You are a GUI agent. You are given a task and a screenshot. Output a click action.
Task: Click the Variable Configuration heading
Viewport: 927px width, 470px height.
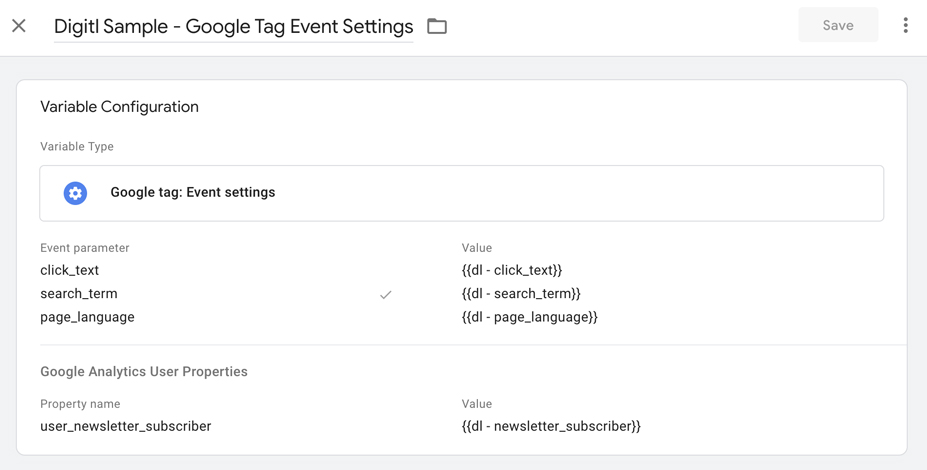119,107
